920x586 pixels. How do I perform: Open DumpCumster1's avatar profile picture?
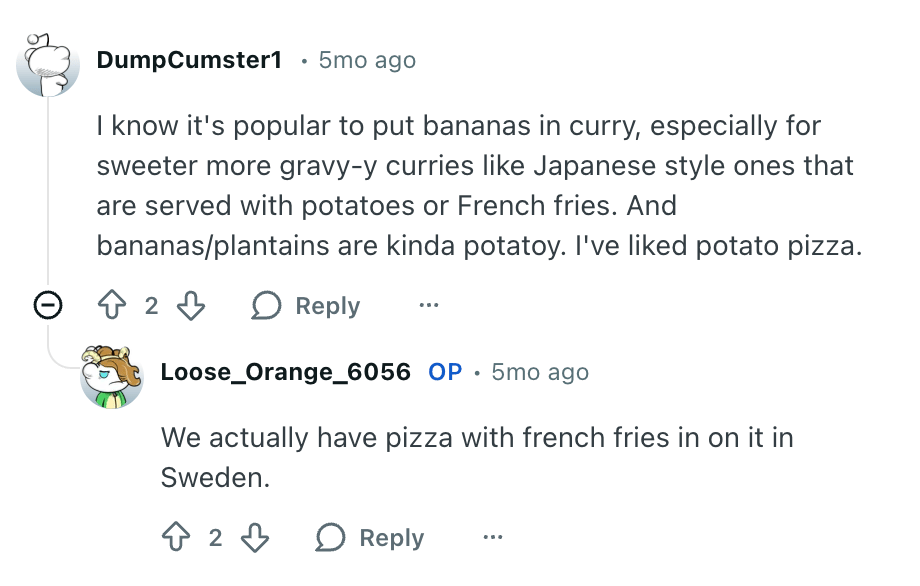coord(48,65)
